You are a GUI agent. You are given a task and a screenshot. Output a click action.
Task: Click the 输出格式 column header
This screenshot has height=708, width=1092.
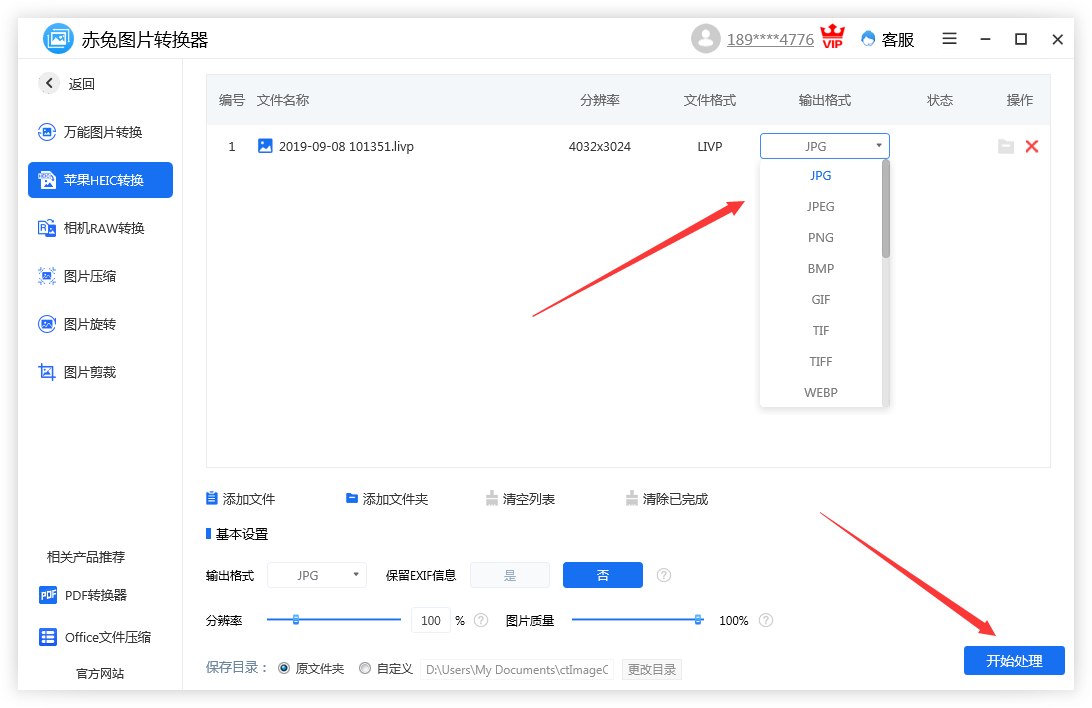[825, 100]
